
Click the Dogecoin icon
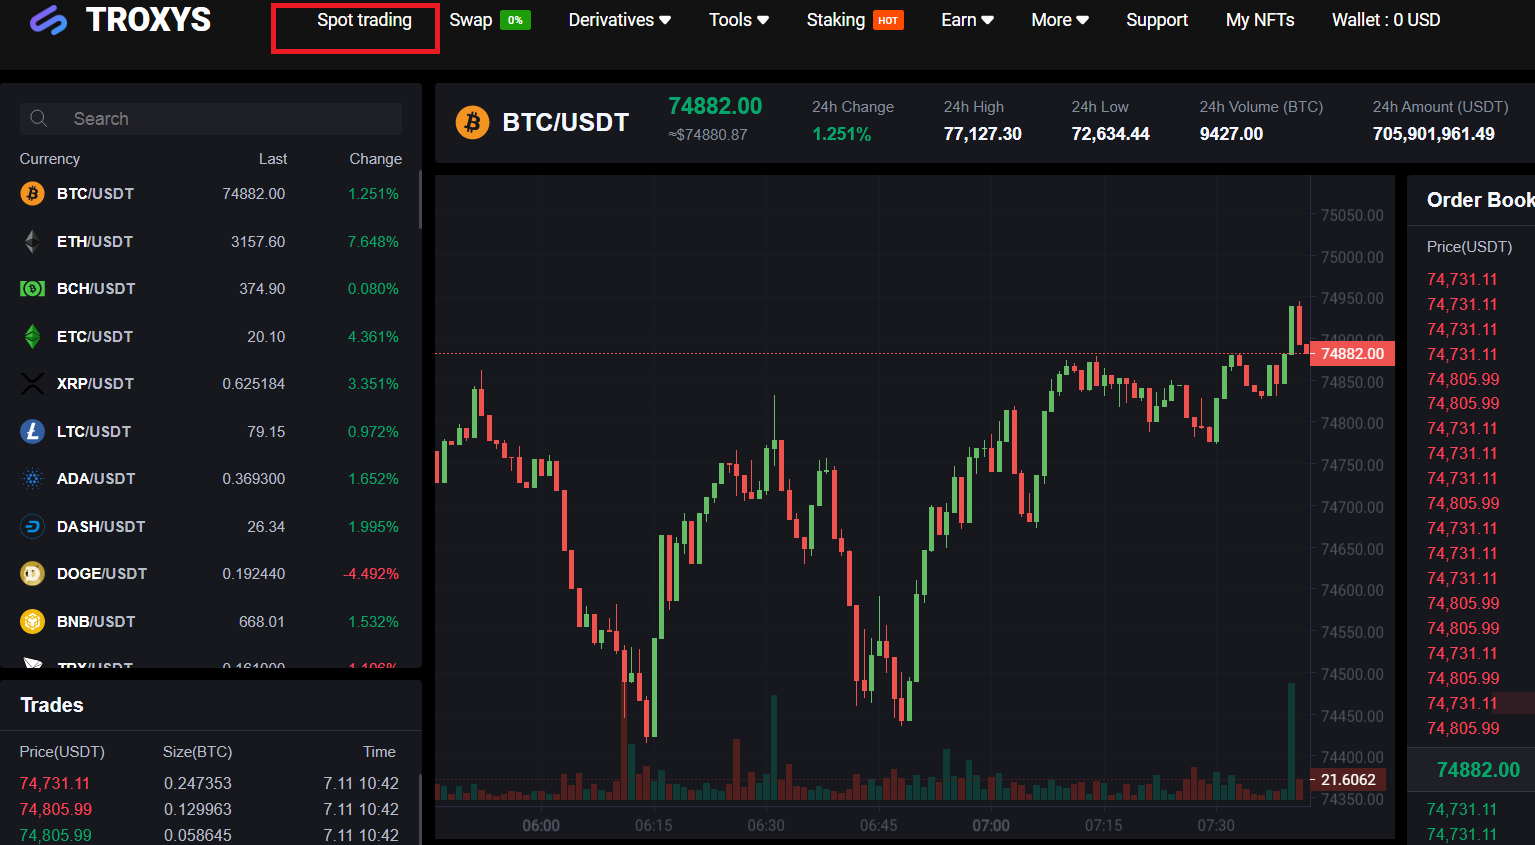[33, 573]
